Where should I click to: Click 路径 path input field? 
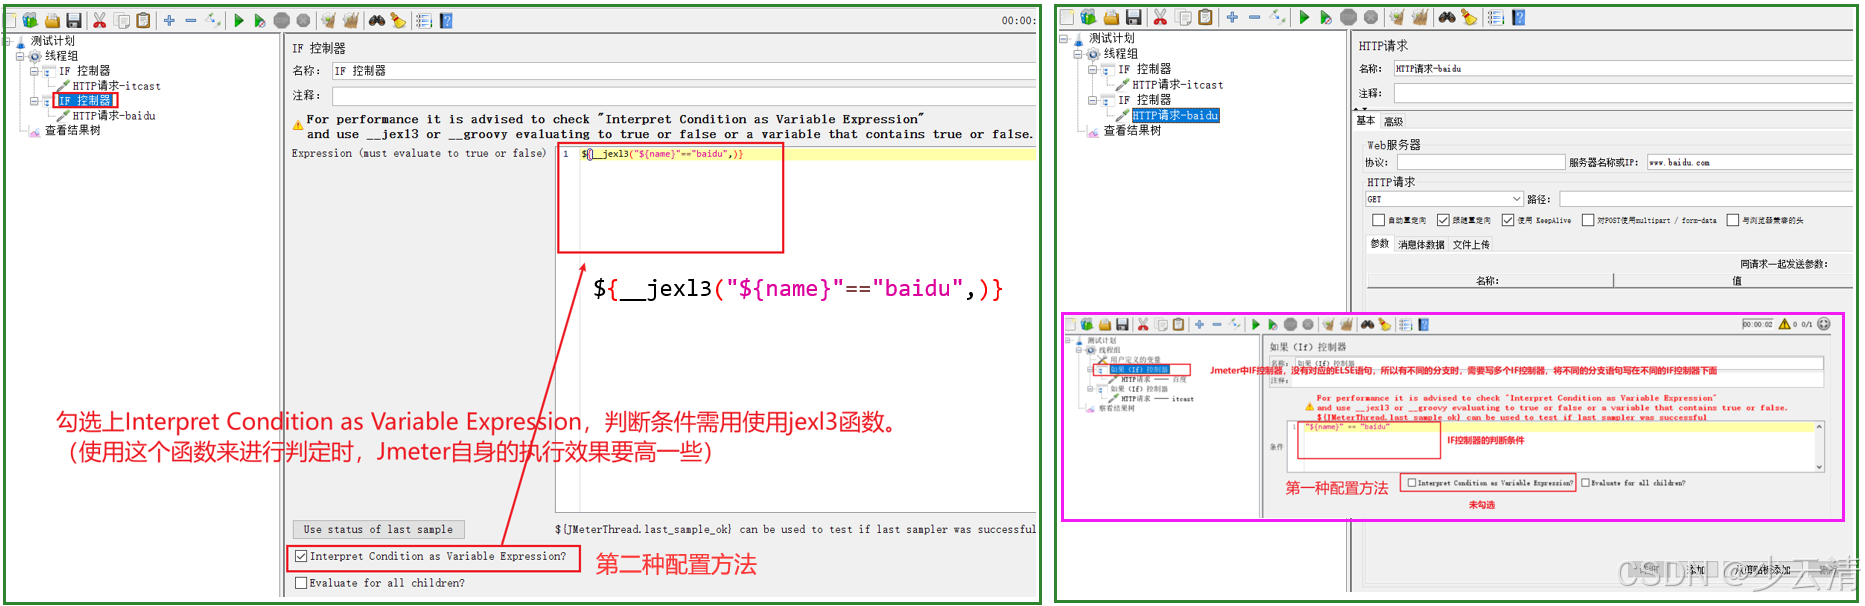click(1706, 199)
